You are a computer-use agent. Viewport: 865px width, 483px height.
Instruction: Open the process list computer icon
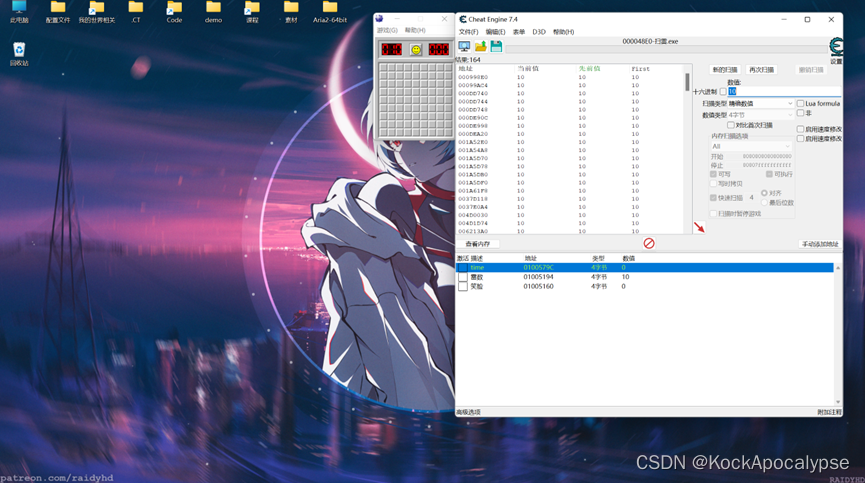click(464, 47)
